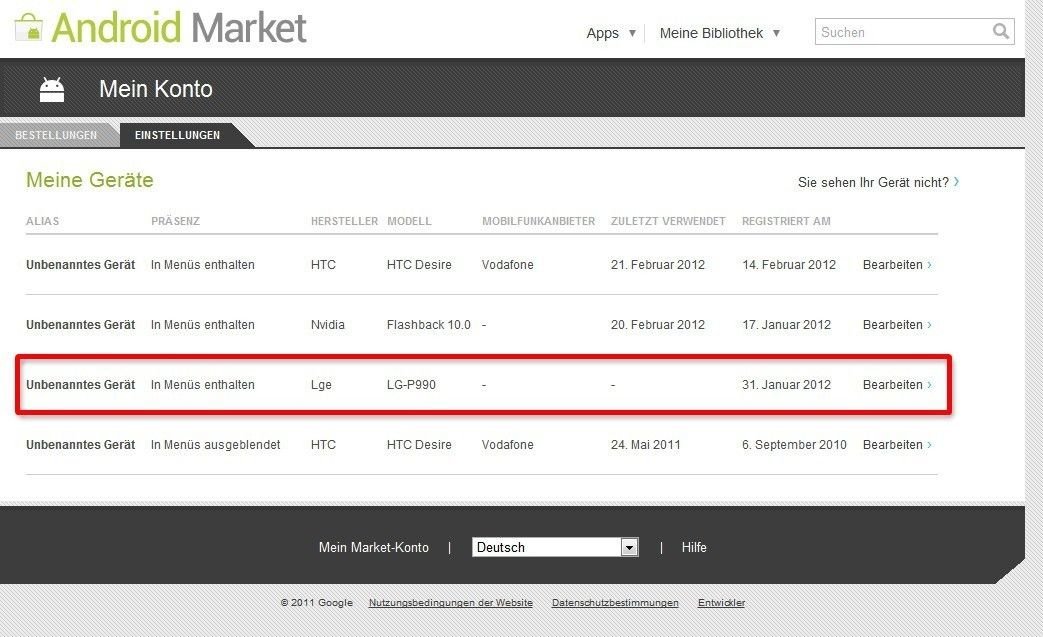The height and width of the screenshot is (637, 1043).
Task: Click the LG-P990 model cell
Action: (x=411, y=384)
